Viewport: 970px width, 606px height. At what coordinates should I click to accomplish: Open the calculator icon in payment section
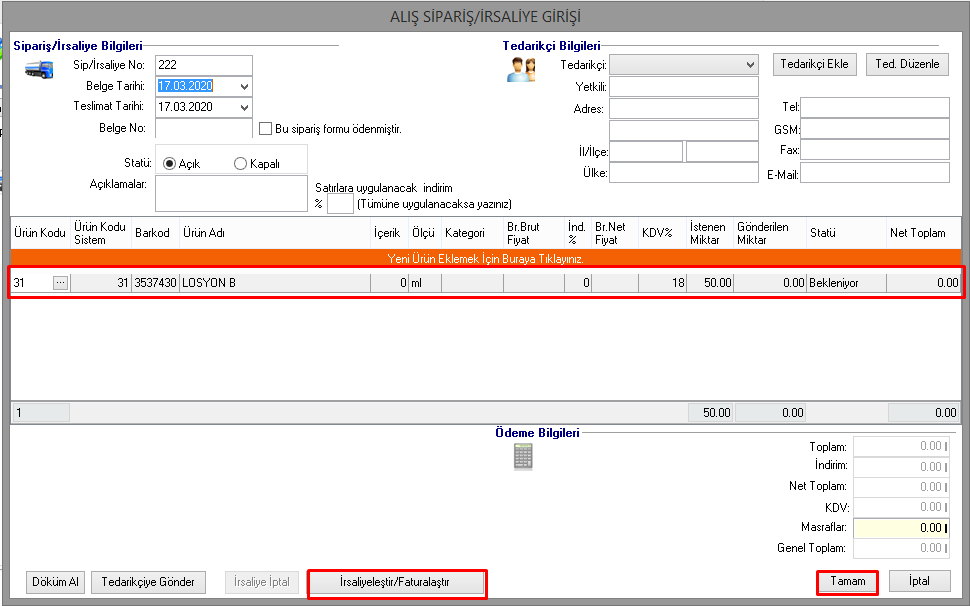(x=523, y=456)
